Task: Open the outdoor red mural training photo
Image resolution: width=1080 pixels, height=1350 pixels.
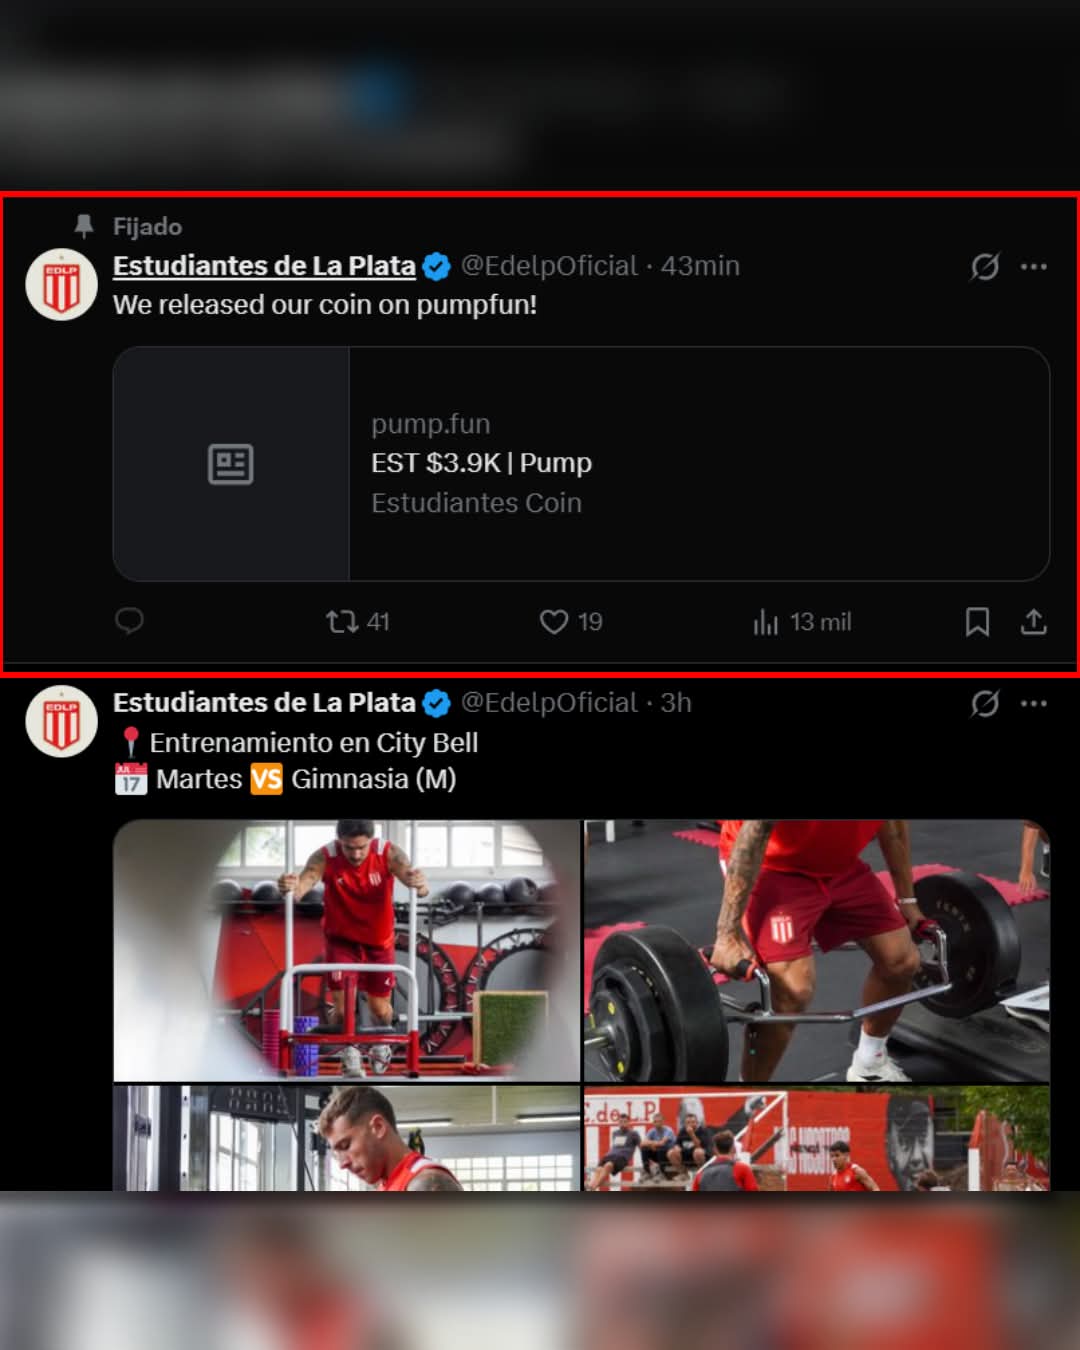Action: click(817, 1138)
